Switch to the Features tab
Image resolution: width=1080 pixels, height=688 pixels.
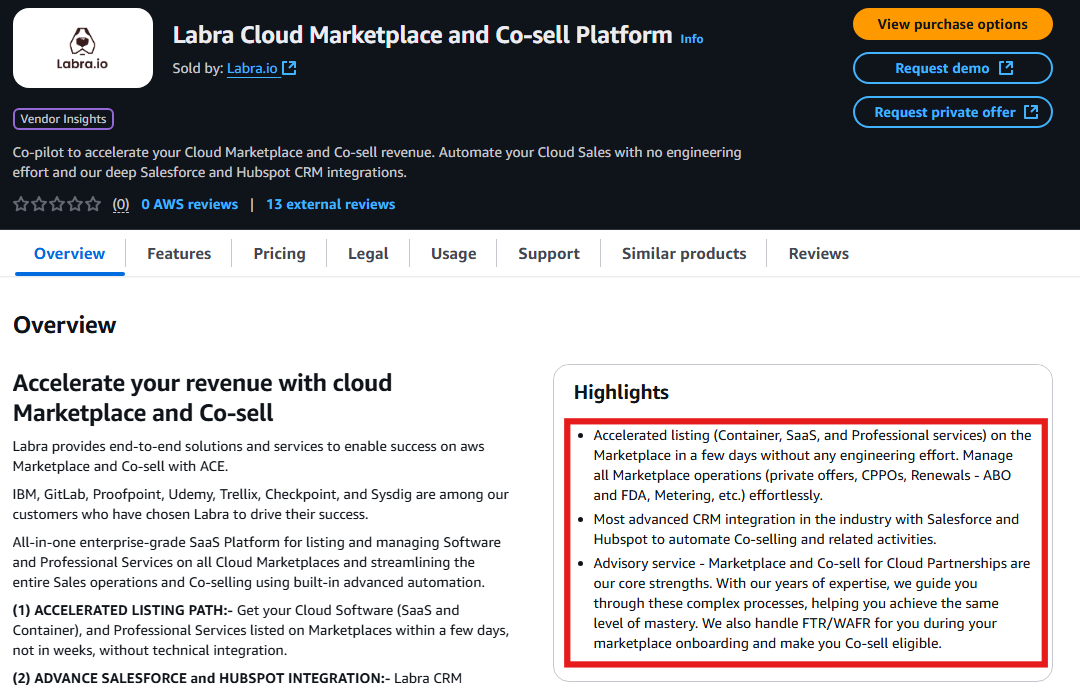pyautogui.click(x=179, y=253)
